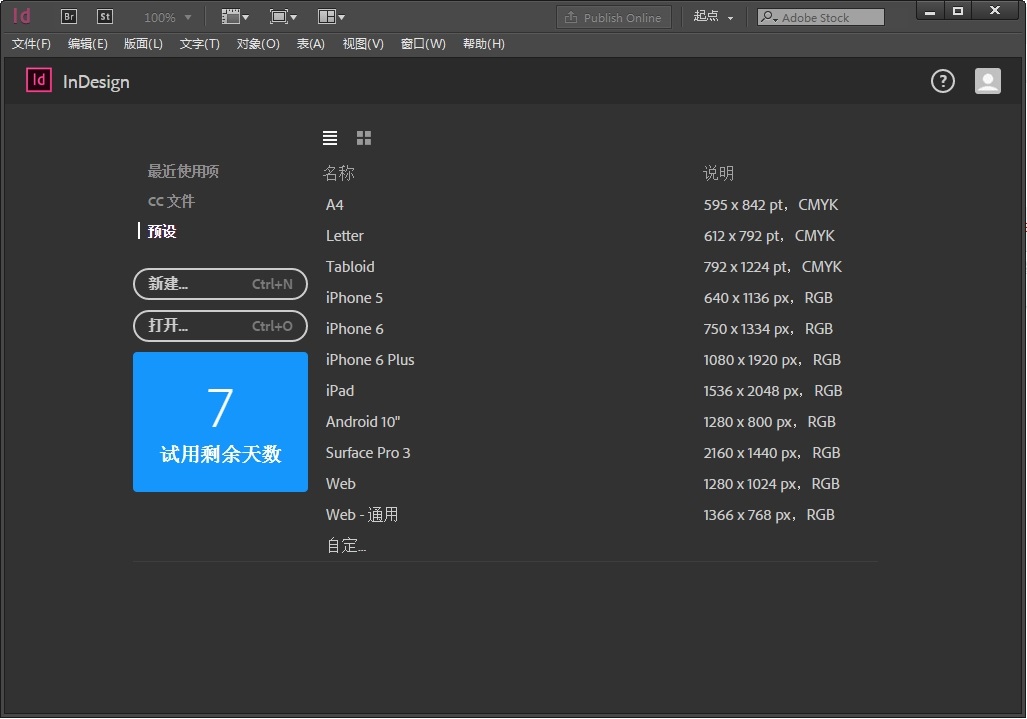Viewport: 1027px width, 719px height.
Task: Click the user profile avatar icon
Action: (988, 82)
